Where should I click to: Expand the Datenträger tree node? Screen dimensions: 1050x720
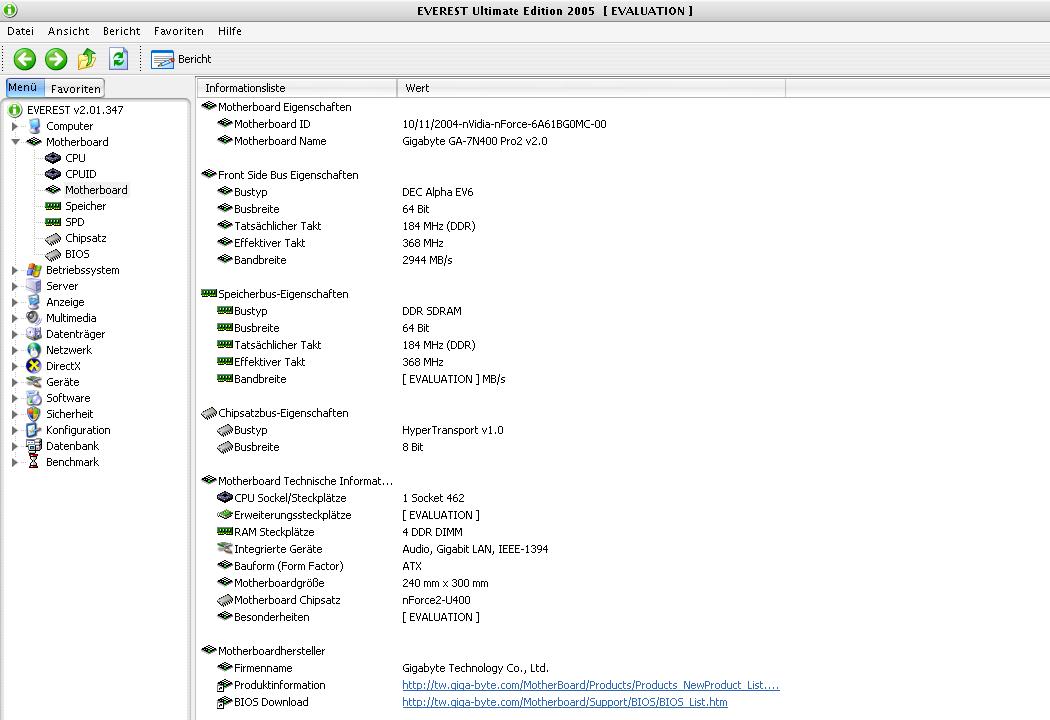[15, 334]
